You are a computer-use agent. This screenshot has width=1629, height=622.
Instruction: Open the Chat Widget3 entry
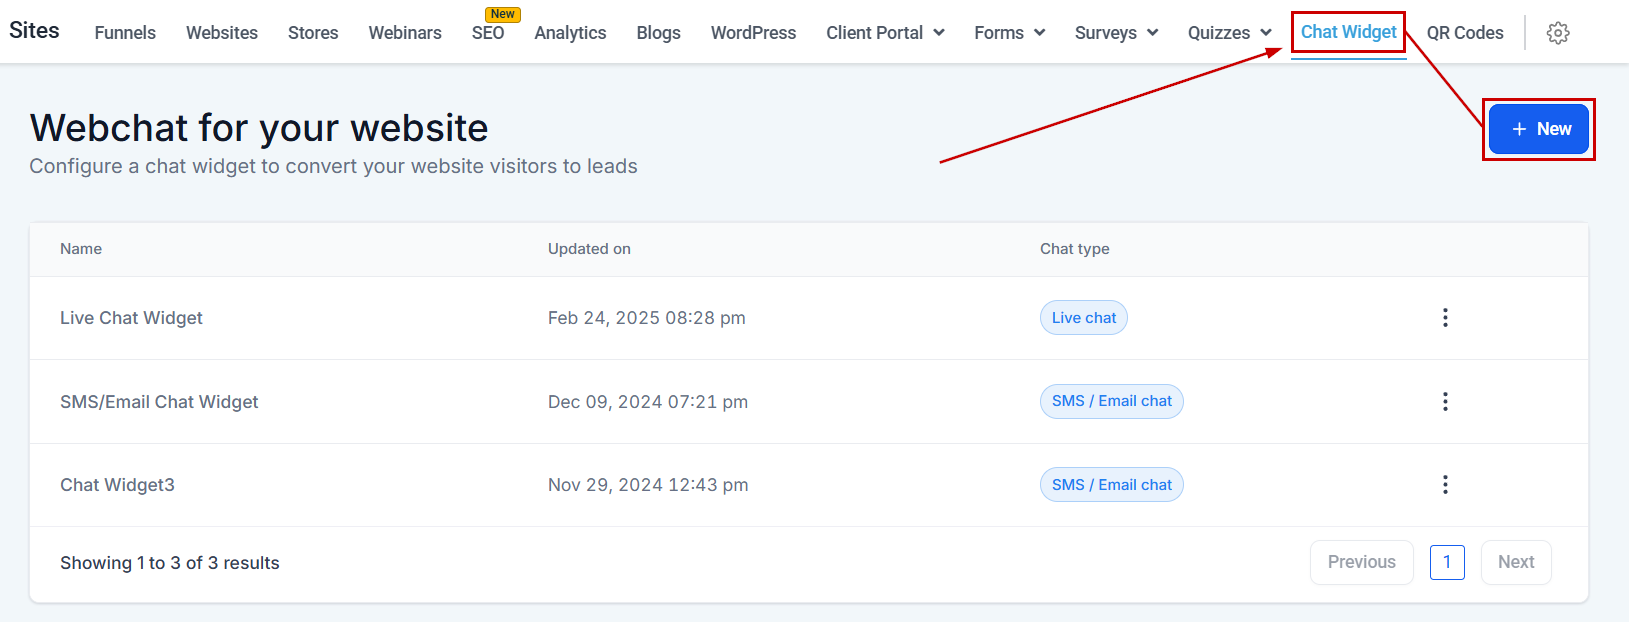coord(117,485)
